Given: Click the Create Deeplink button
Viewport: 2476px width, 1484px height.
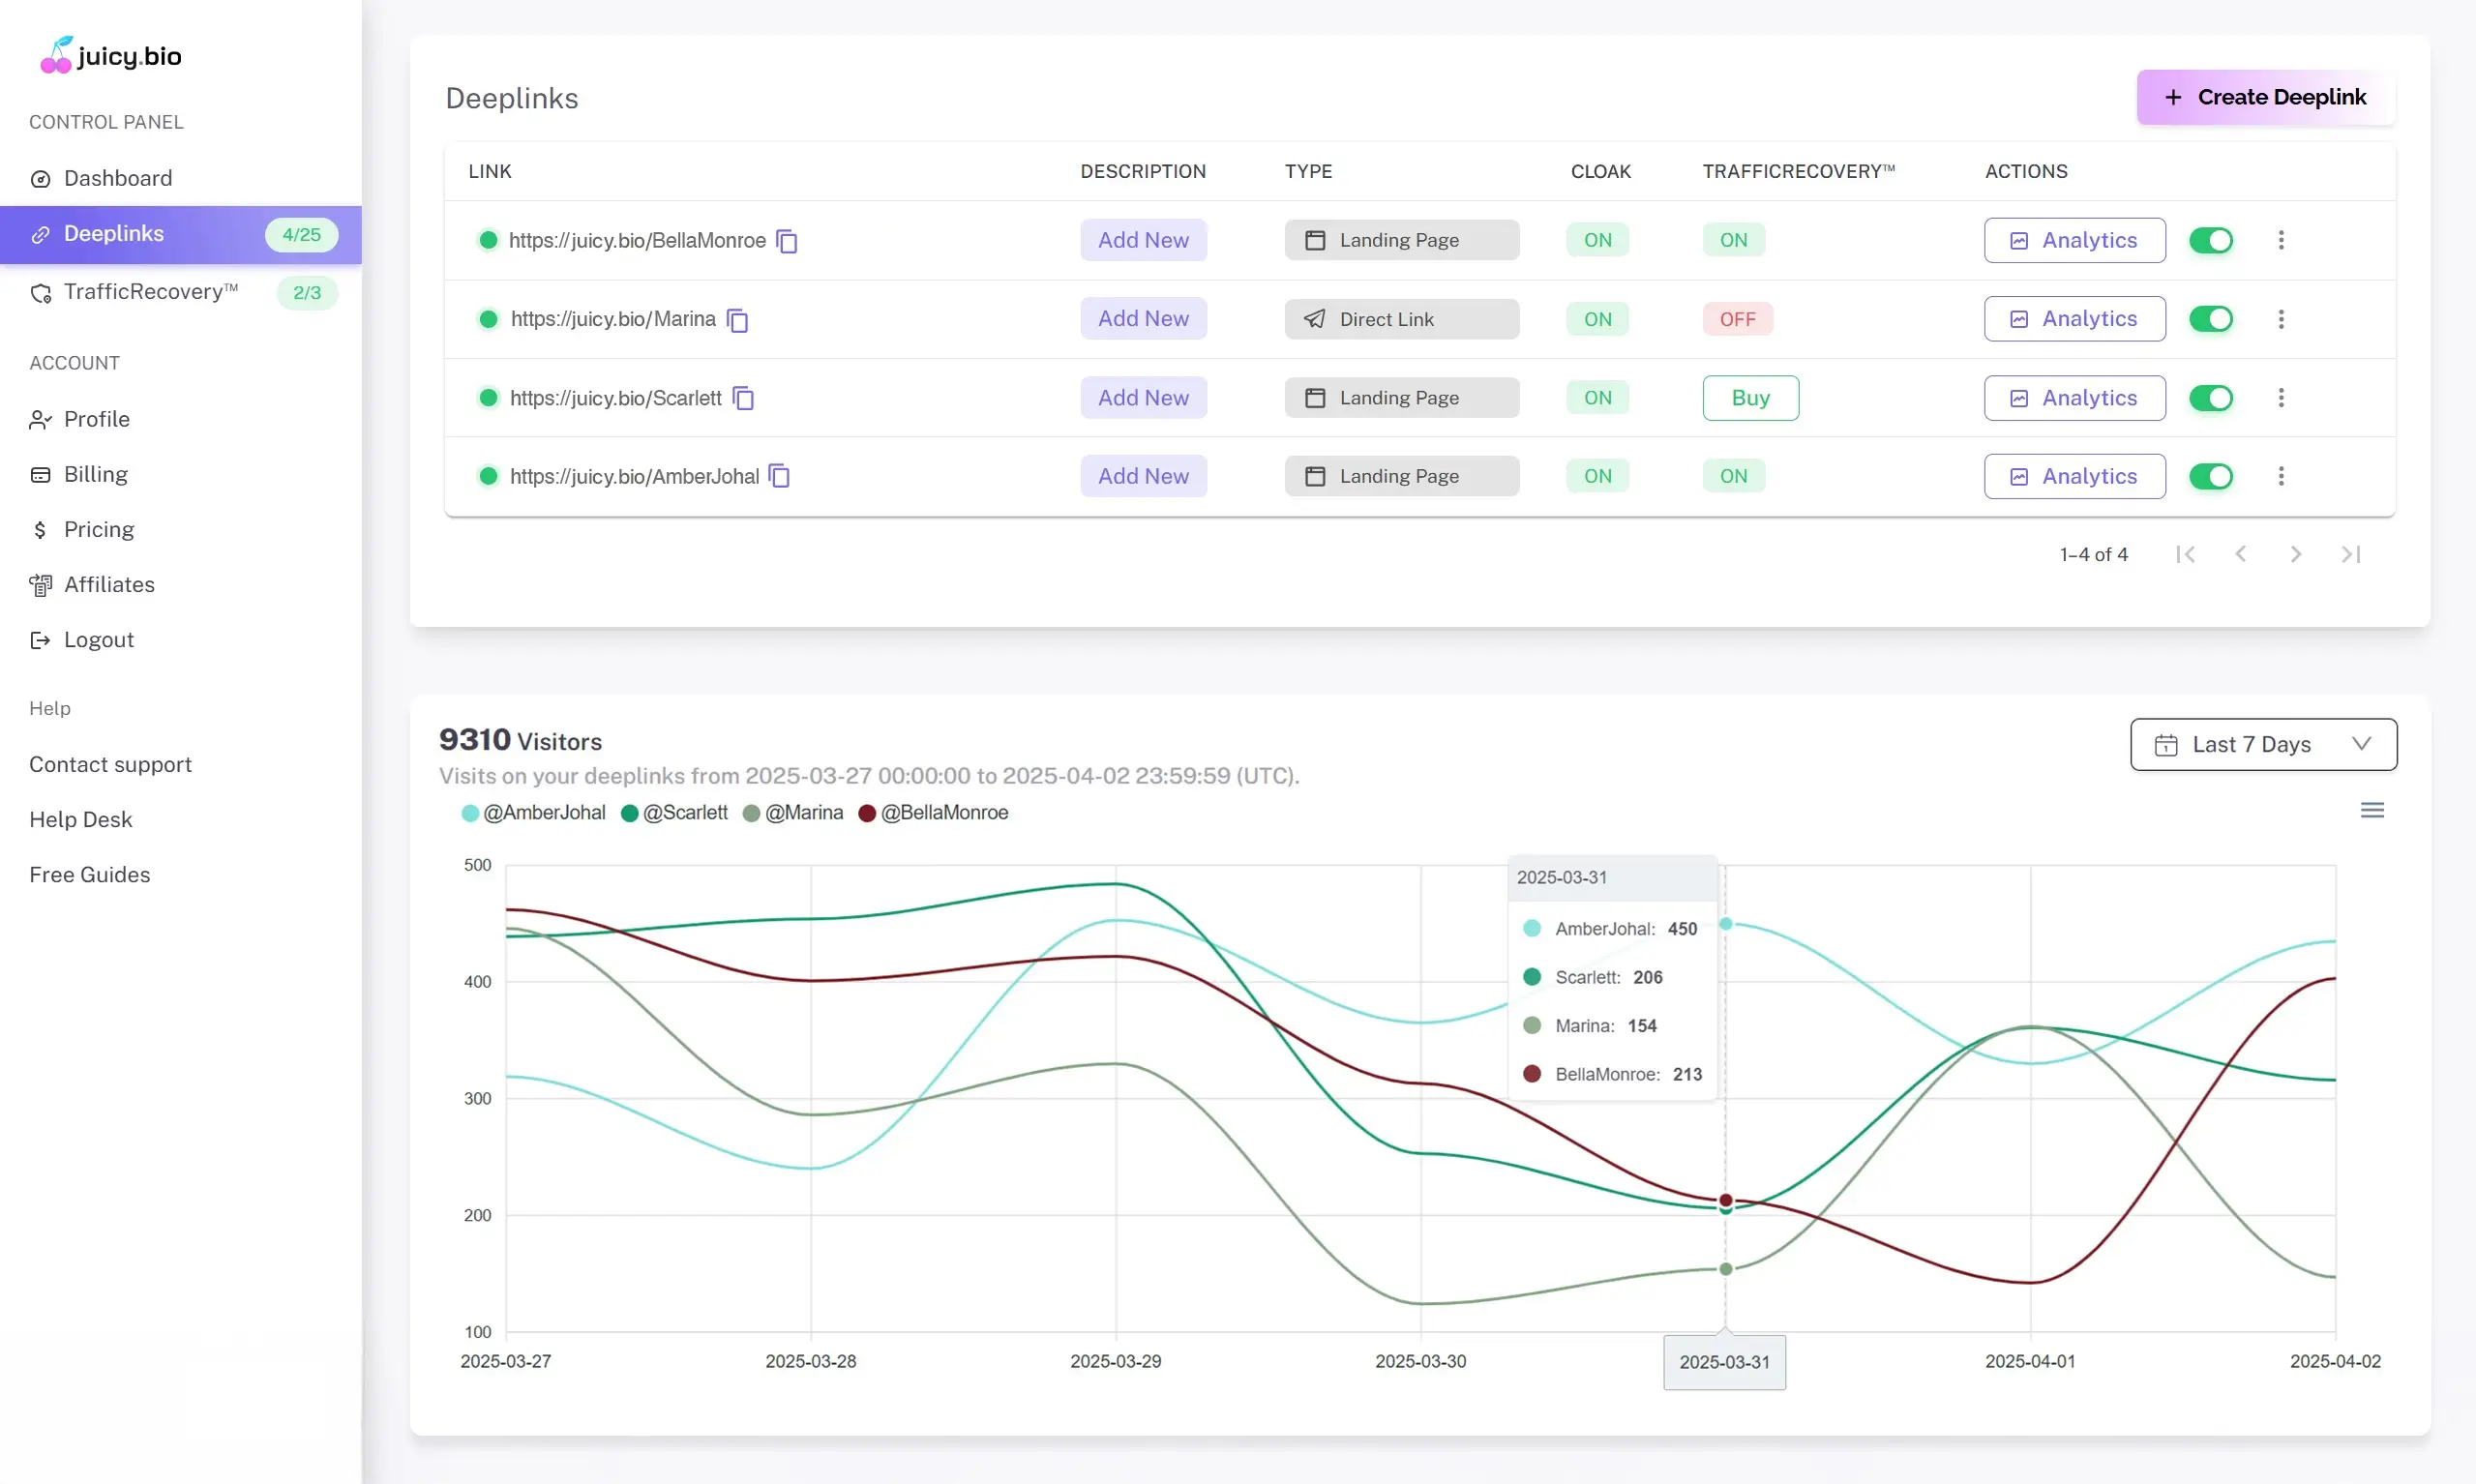Looking at the screenshot, I should pos(2265,97).
